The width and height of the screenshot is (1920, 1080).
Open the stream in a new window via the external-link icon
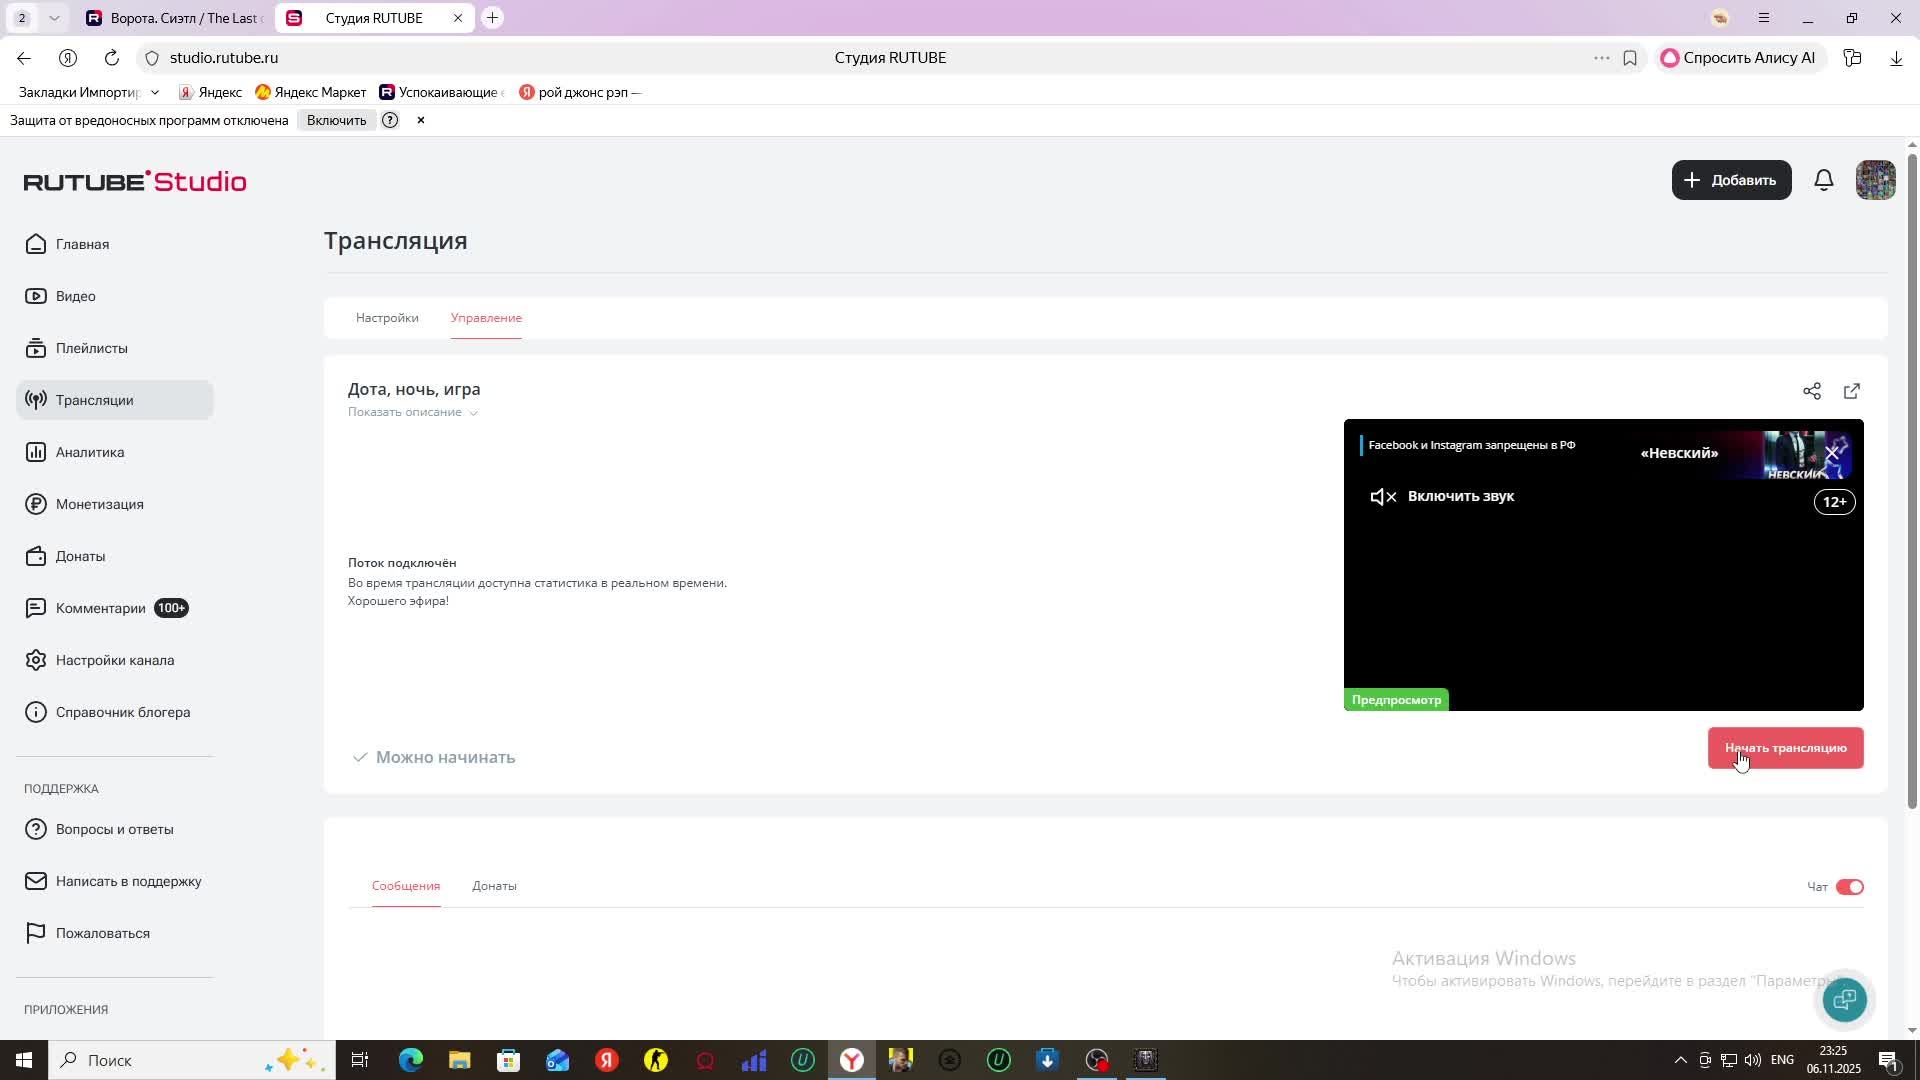[x=1851, y=391]
